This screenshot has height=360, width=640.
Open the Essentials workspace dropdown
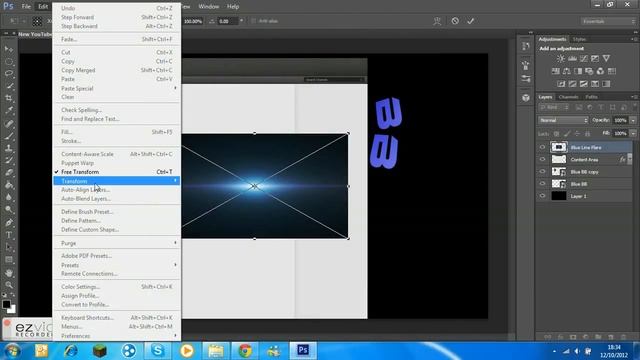click(x=608, y=21)
